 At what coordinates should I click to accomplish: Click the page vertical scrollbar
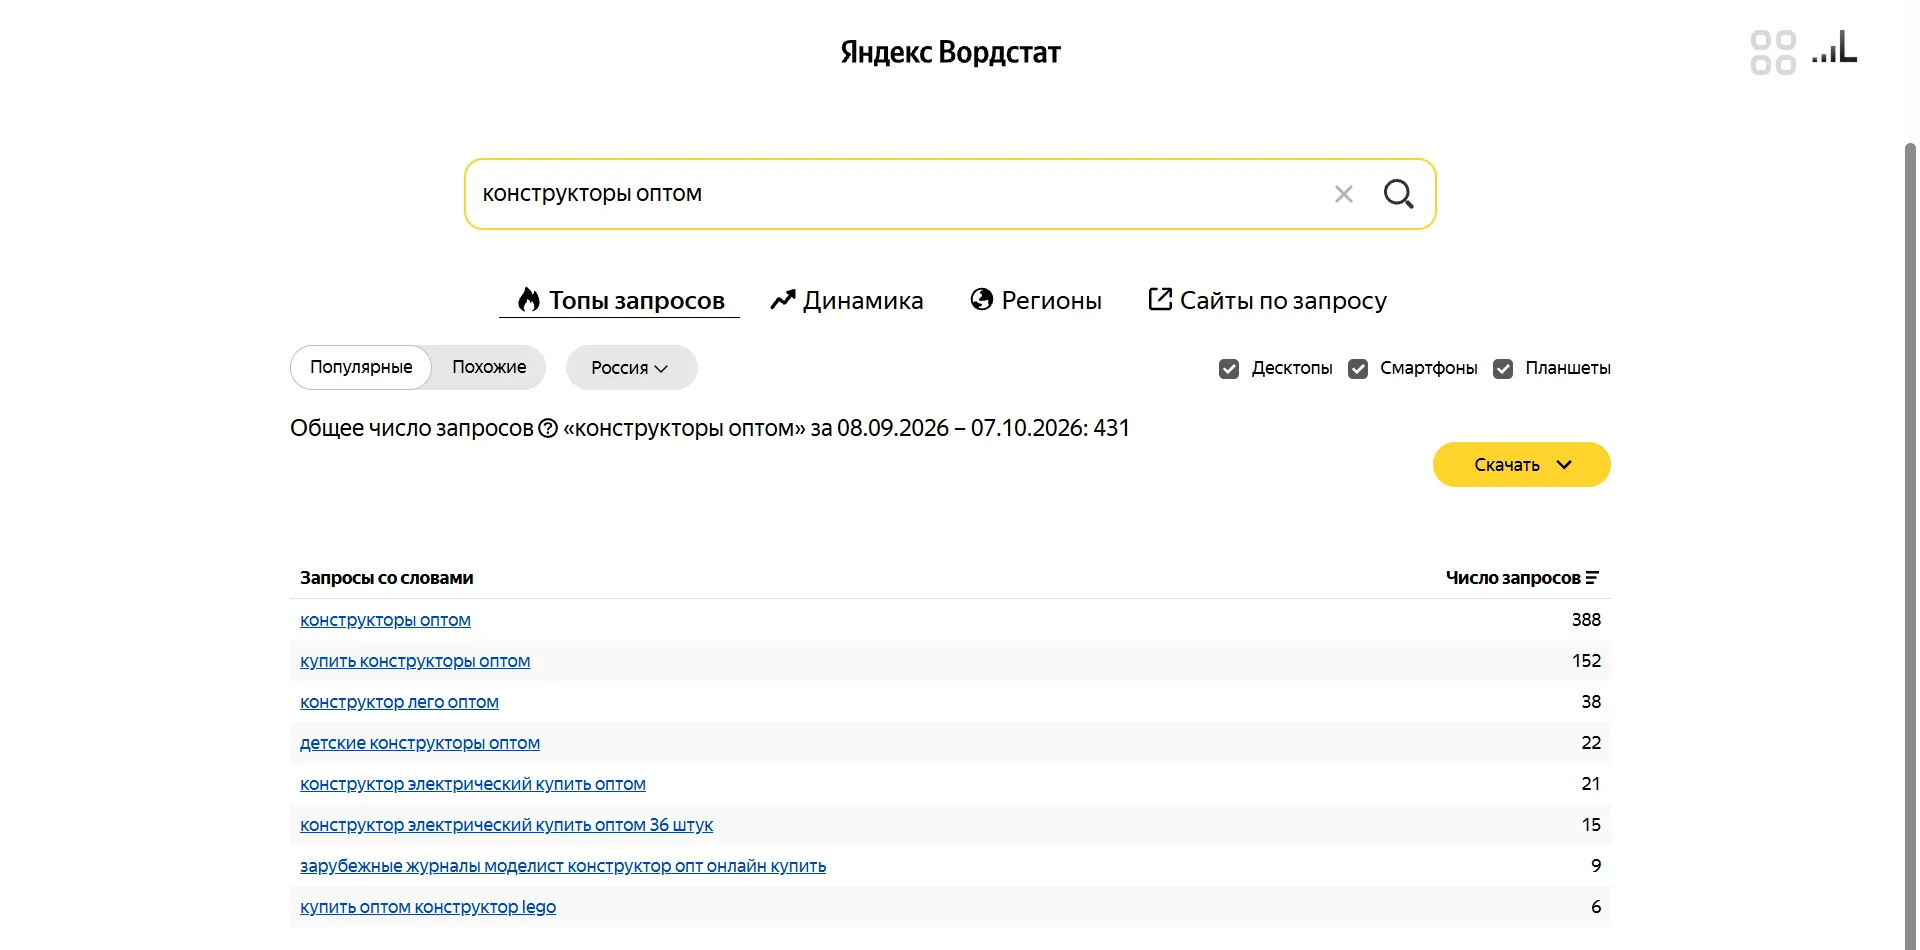coord(1910,545)
